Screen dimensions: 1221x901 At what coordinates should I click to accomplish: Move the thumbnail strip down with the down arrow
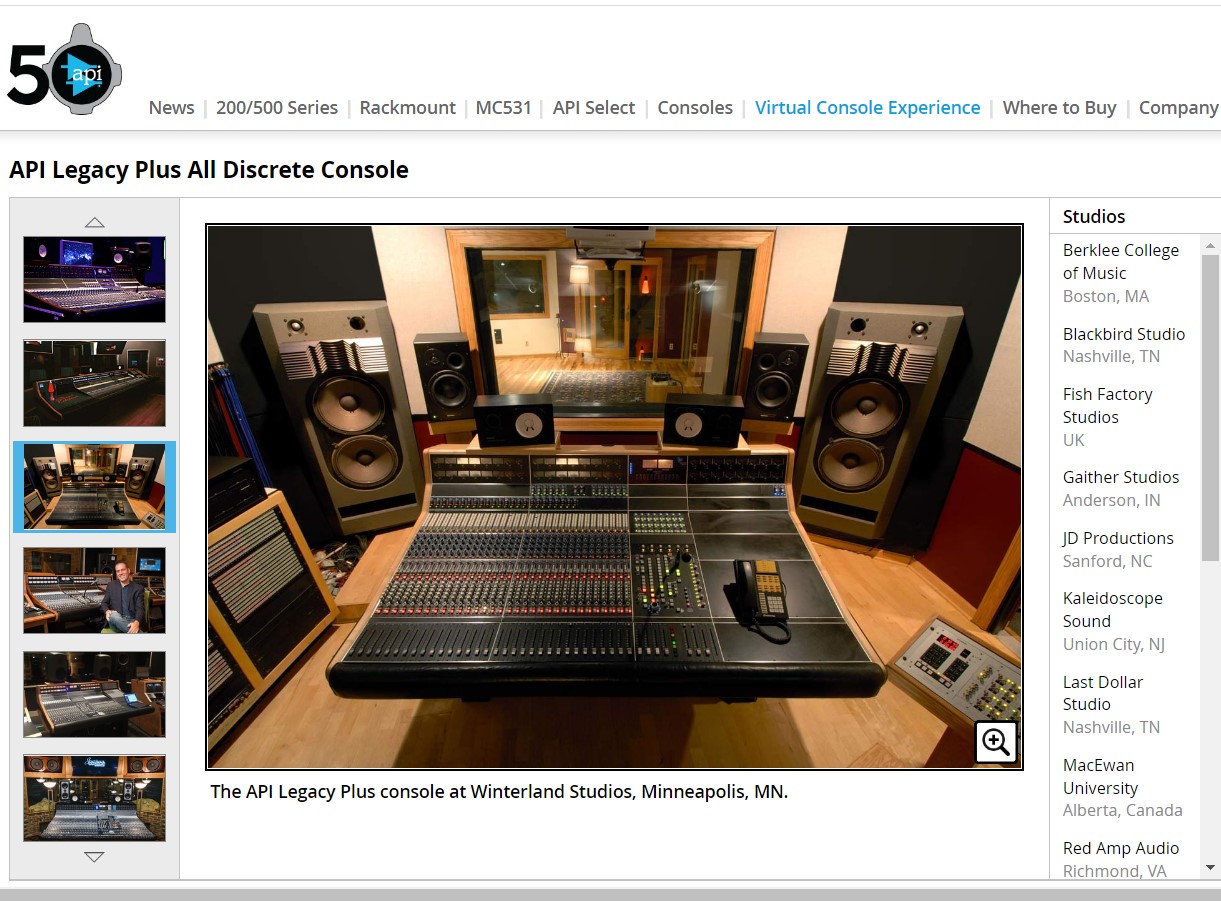click(94, 857)
